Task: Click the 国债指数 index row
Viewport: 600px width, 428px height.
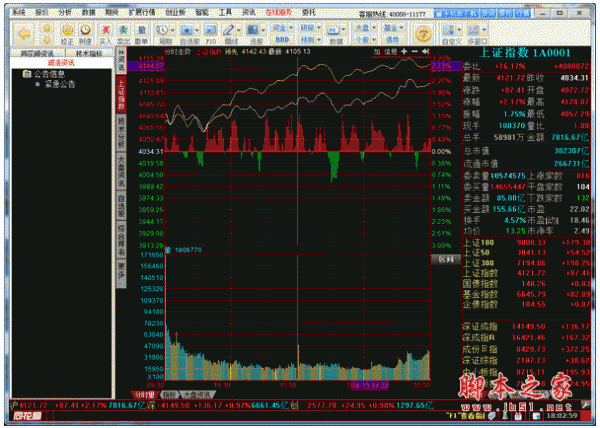Action: (x=527, y=284)
